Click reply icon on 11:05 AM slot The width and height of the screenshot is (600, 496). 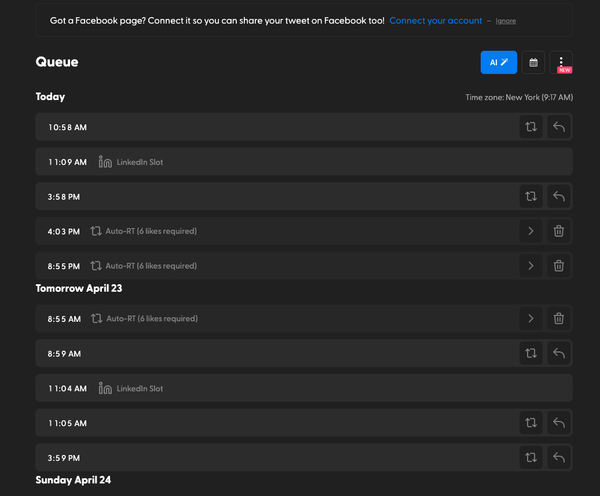pos(559,423)
